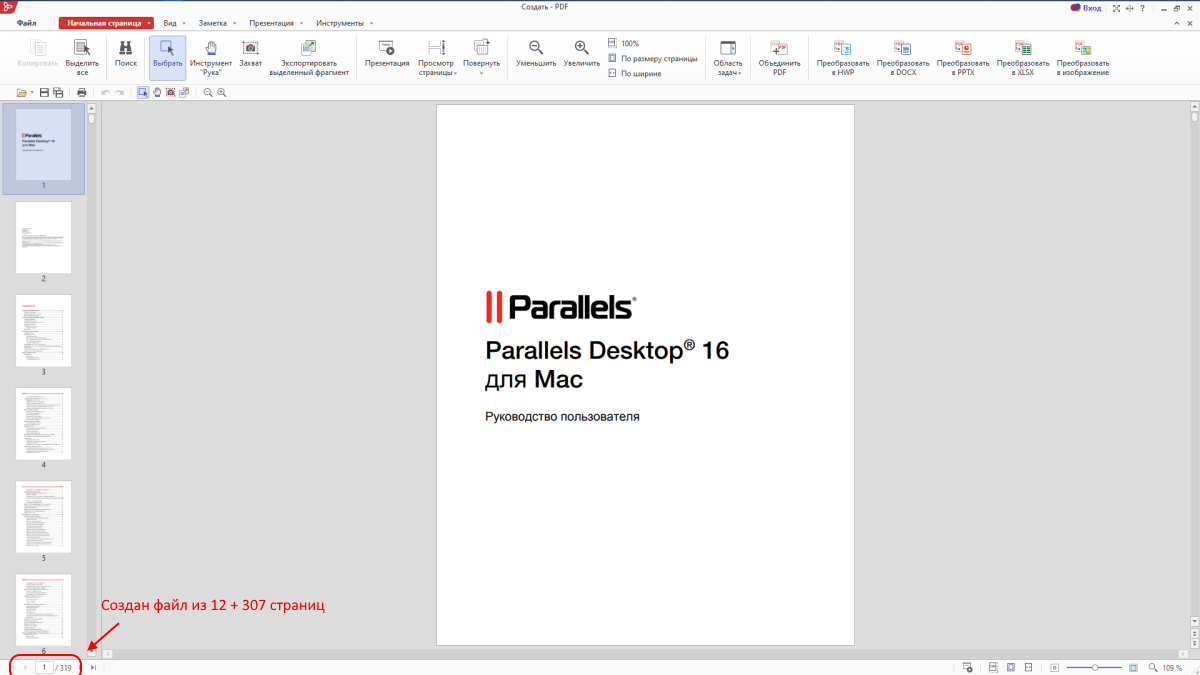The width and height of the screenshot is (1200, 675).
Task: Click Преобразовать в изображение
Action: click(1083, 57)
